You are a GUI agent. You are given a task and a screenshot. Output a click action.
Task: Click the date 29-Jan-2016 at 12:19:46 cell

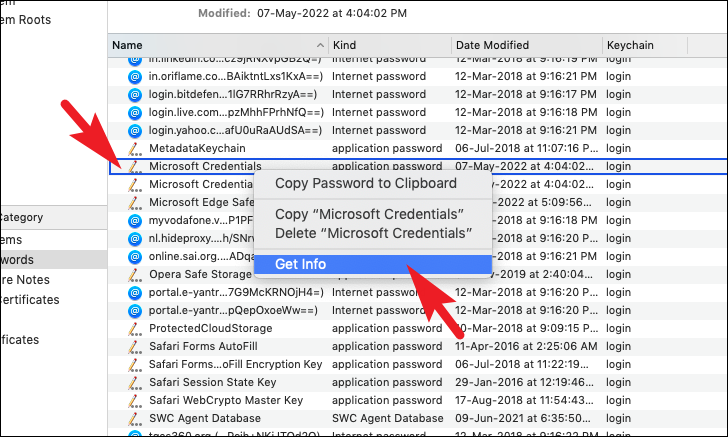tap(524, 383)
